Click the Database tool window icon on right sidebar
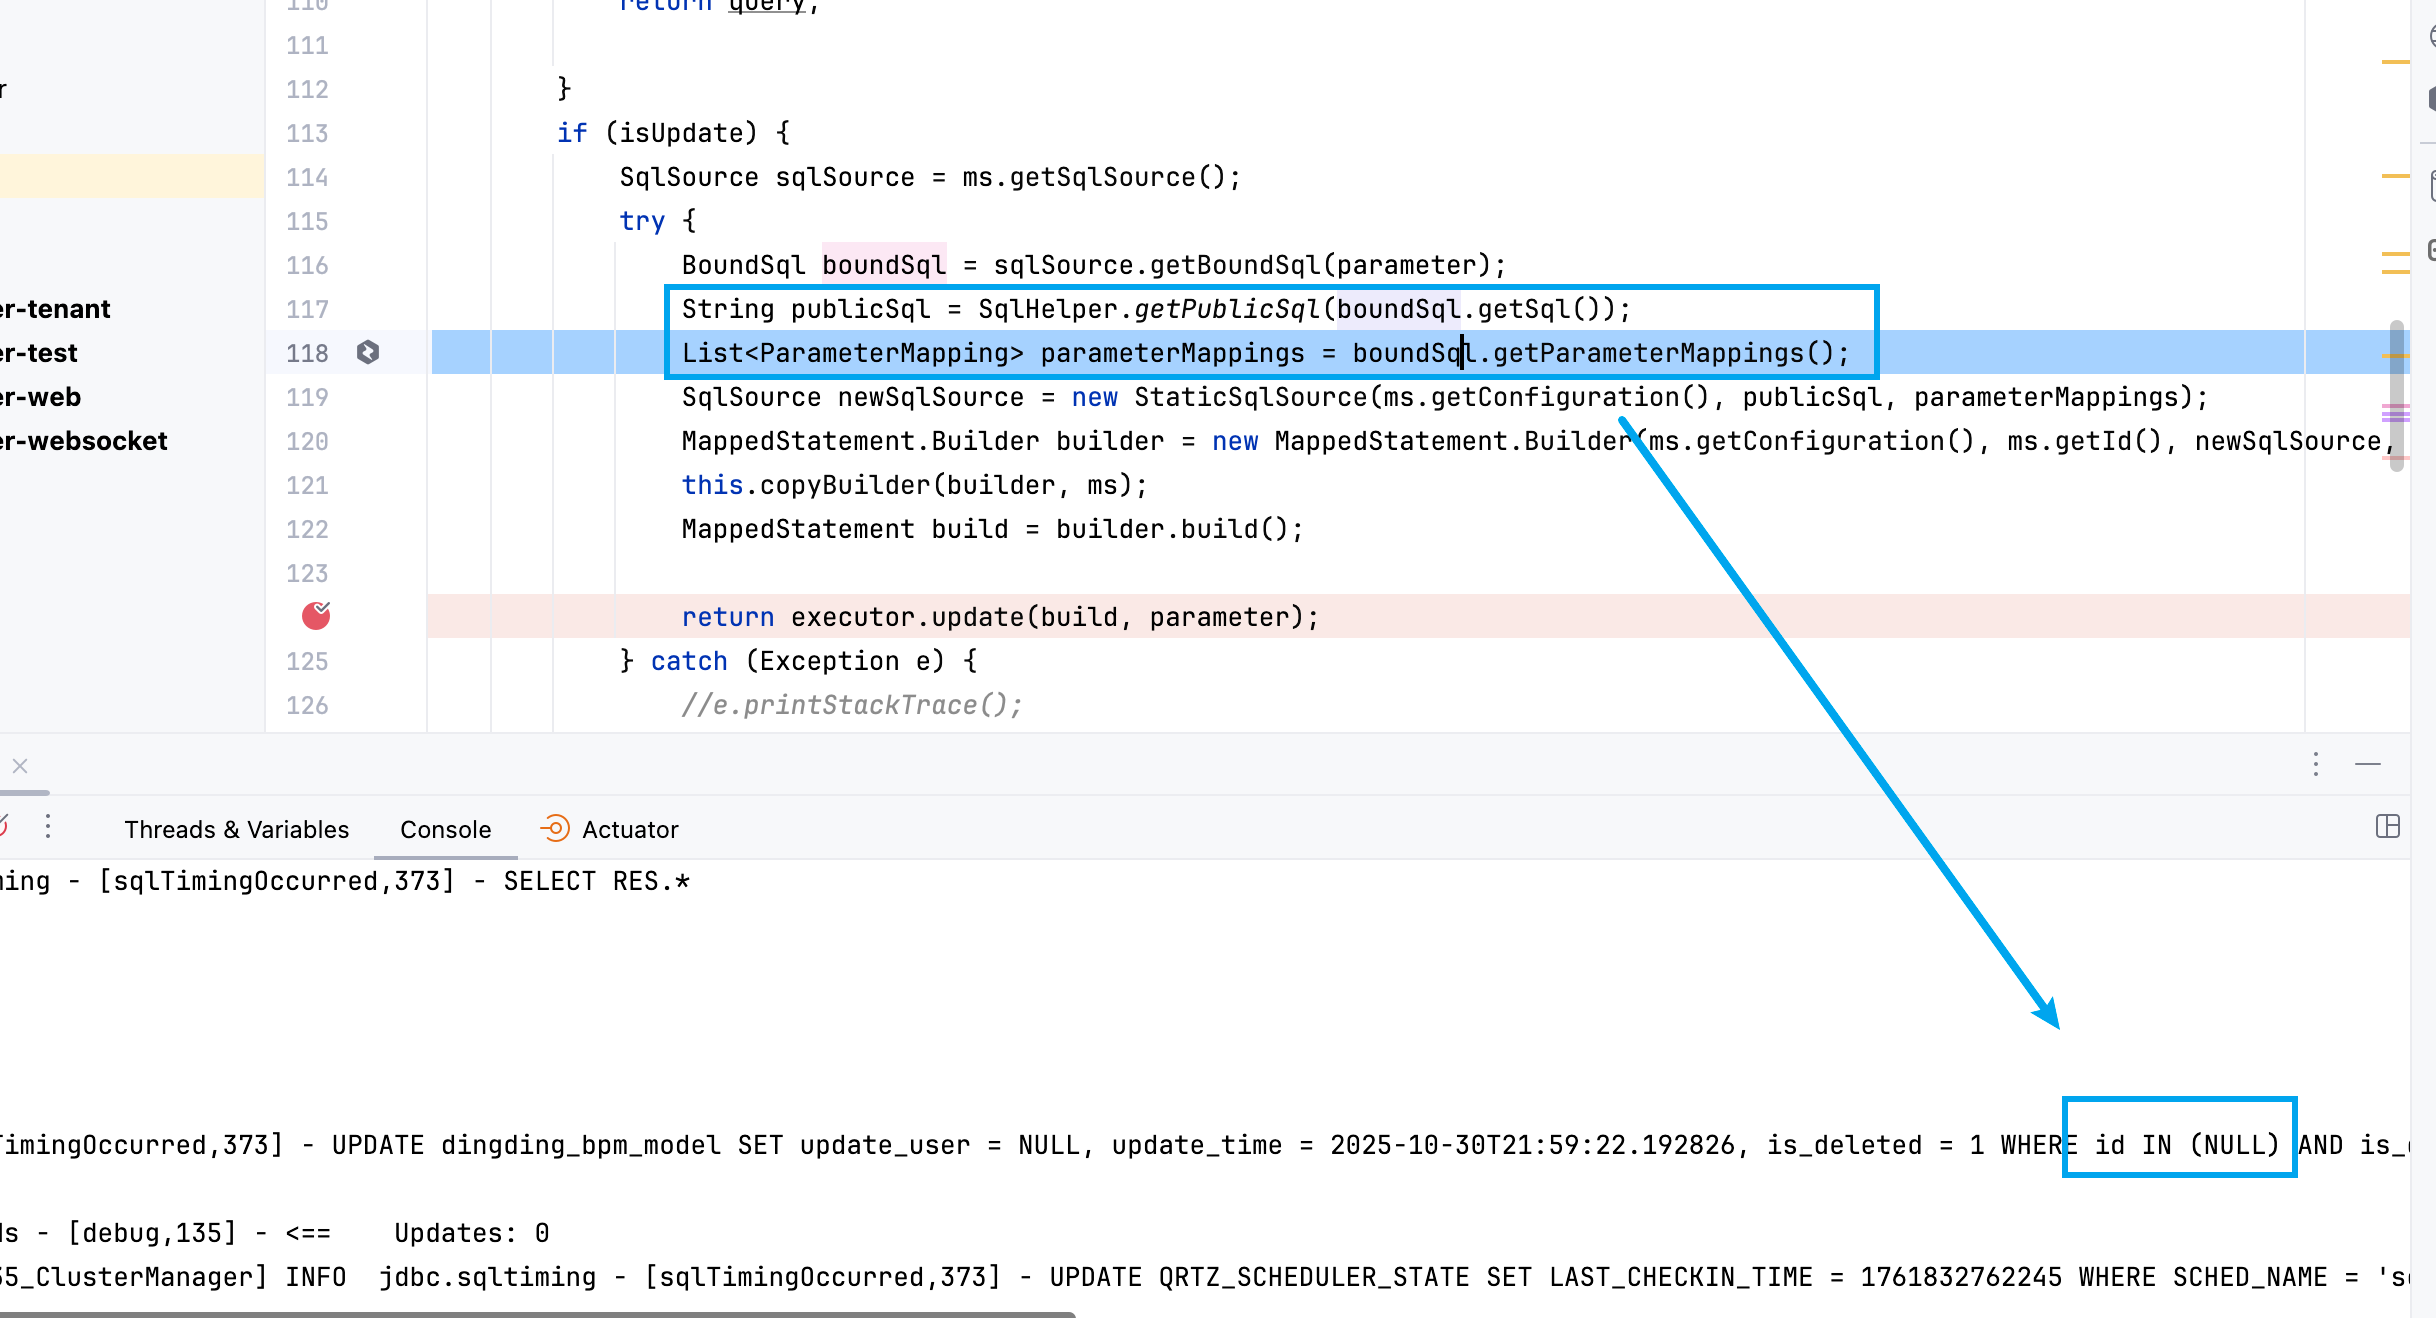Image resolution: width=2436 pixels, height=1318 pixels. click(x=2430, y=186)
